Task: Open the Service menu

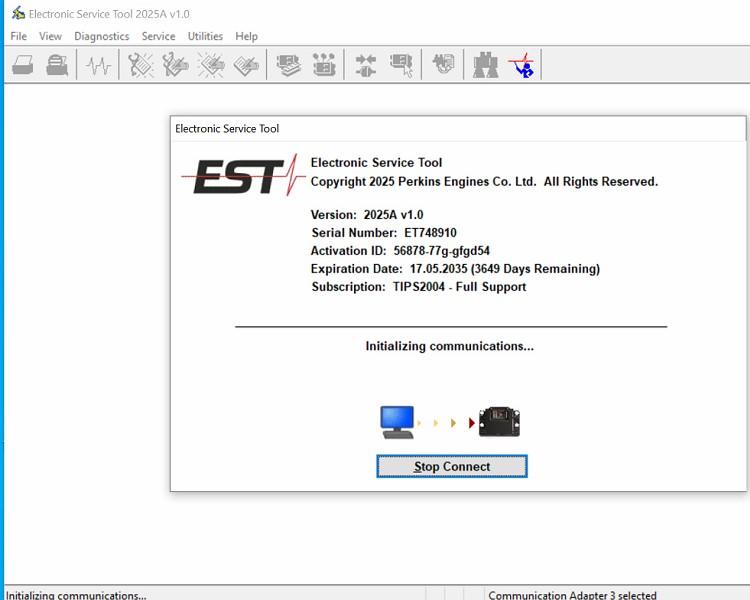Action: [158, 36]
